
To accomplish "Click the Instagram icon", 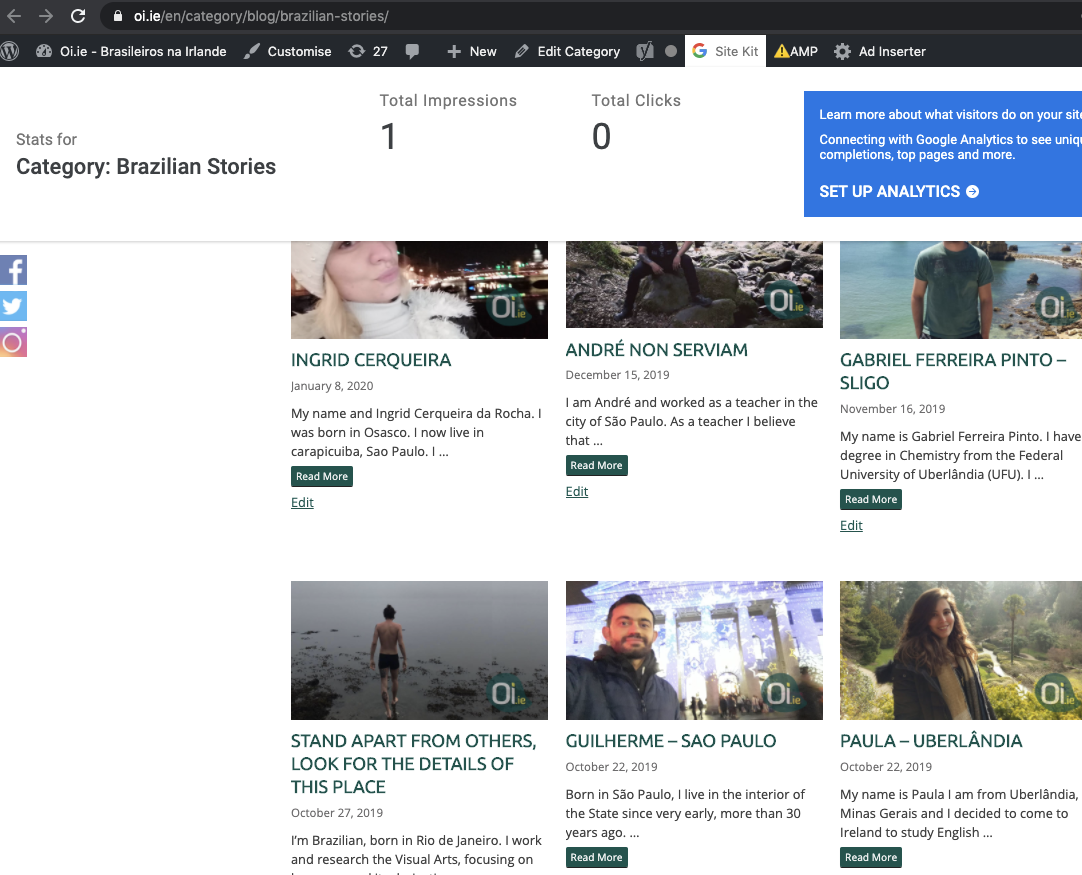I will (x=13, y=342).
